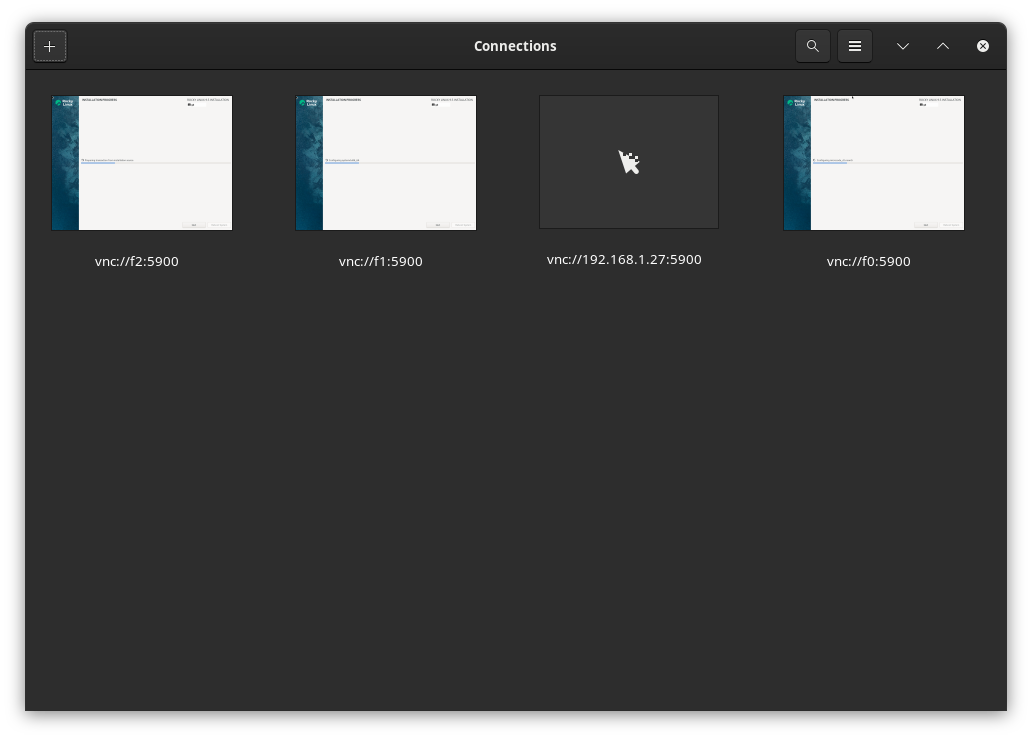Viewport: 1032px width, 739px height.
Task: Maximize window using the up chevron
Action: [x=943, y=46]
